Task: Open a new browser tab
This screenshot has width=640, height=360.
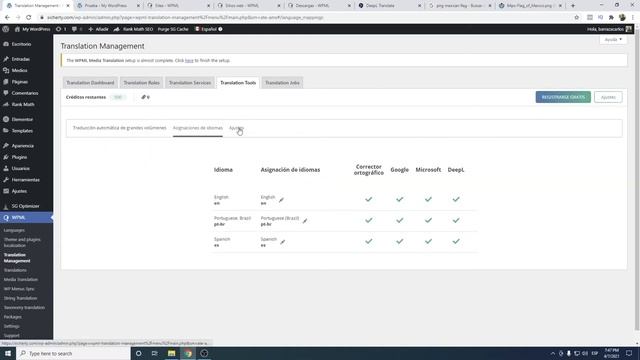Action: click(x=573, y=6)
